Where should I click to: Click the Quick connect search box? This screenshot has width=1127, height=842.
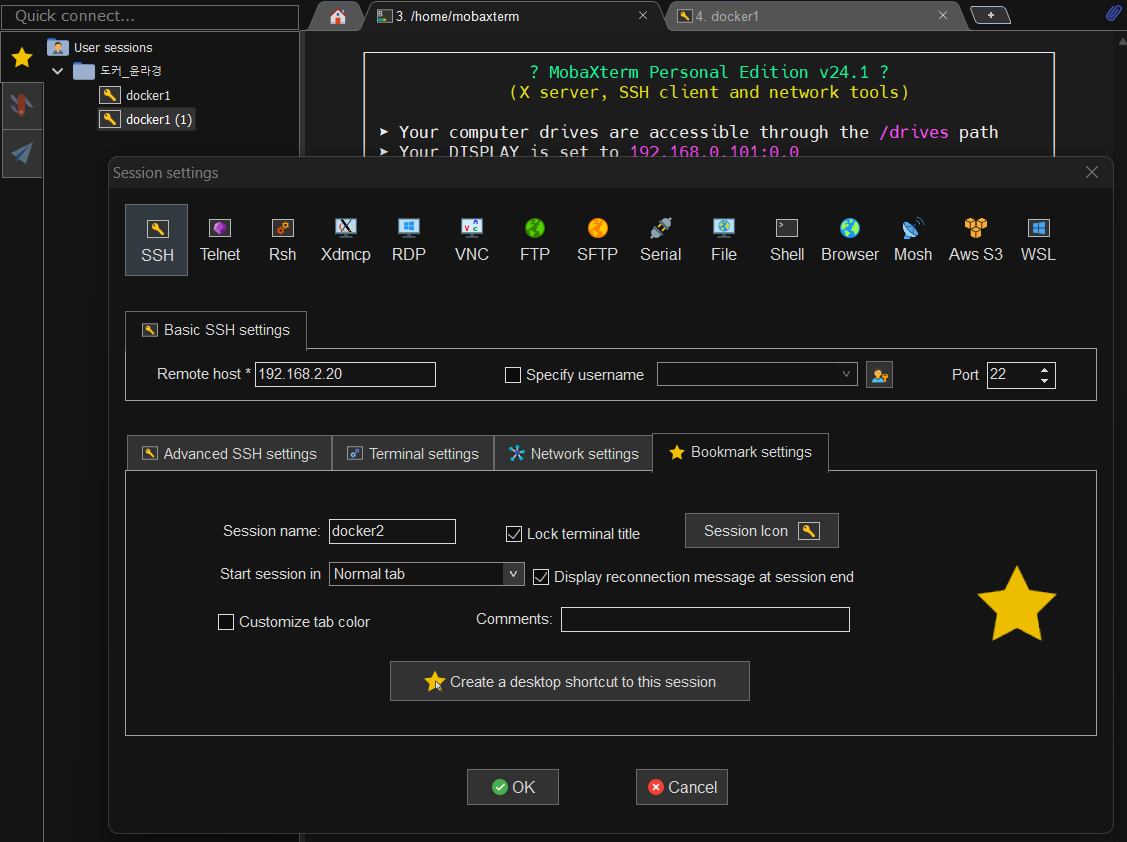(150, 17)
